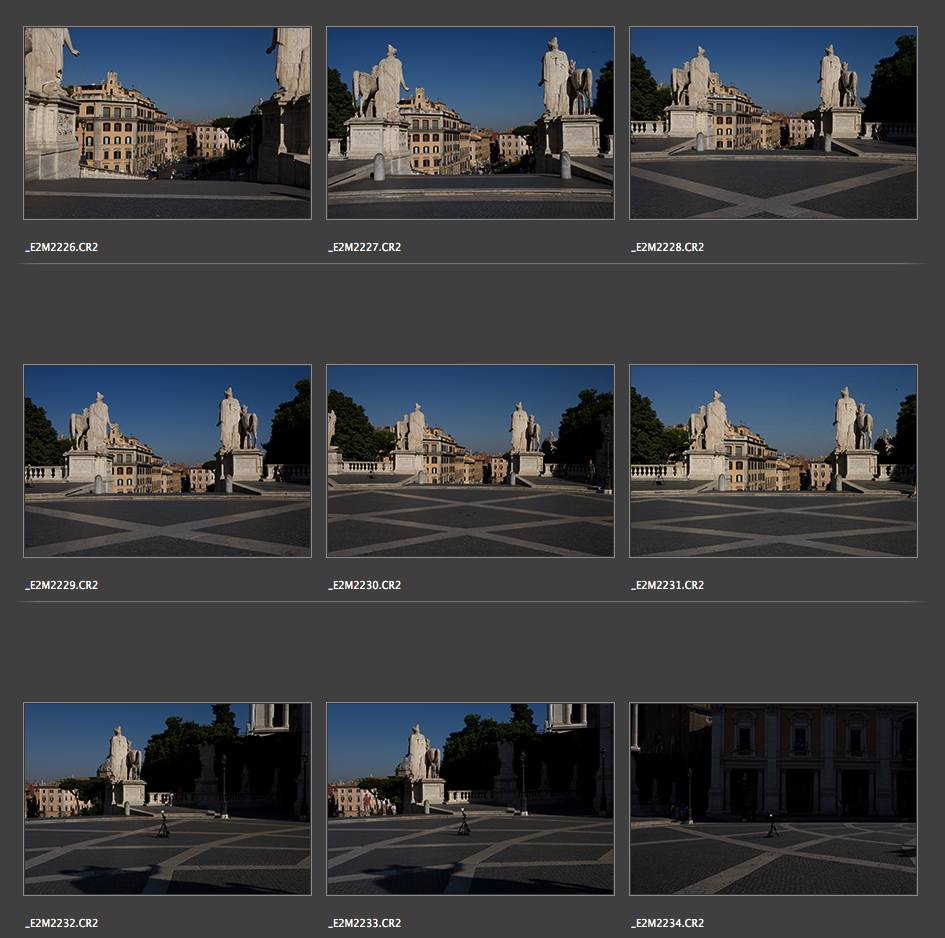Click the divider line below the first row
Viewport: 945px width, 938px height.
coord(470,264)
